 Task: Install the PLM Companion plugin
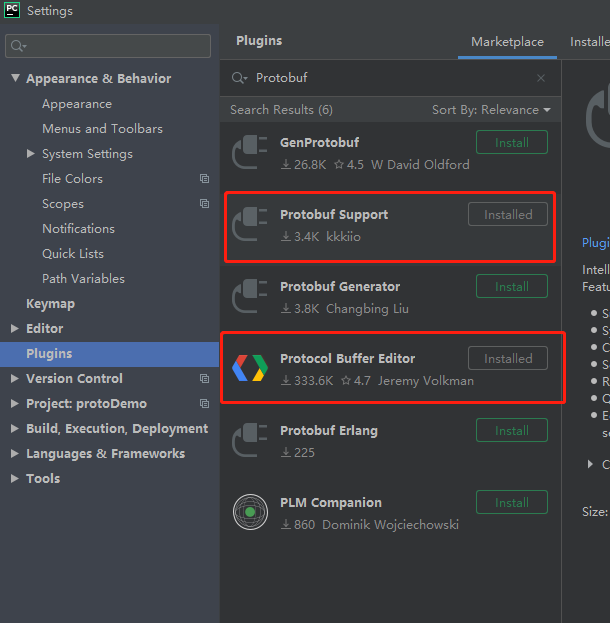coord(512,502)
